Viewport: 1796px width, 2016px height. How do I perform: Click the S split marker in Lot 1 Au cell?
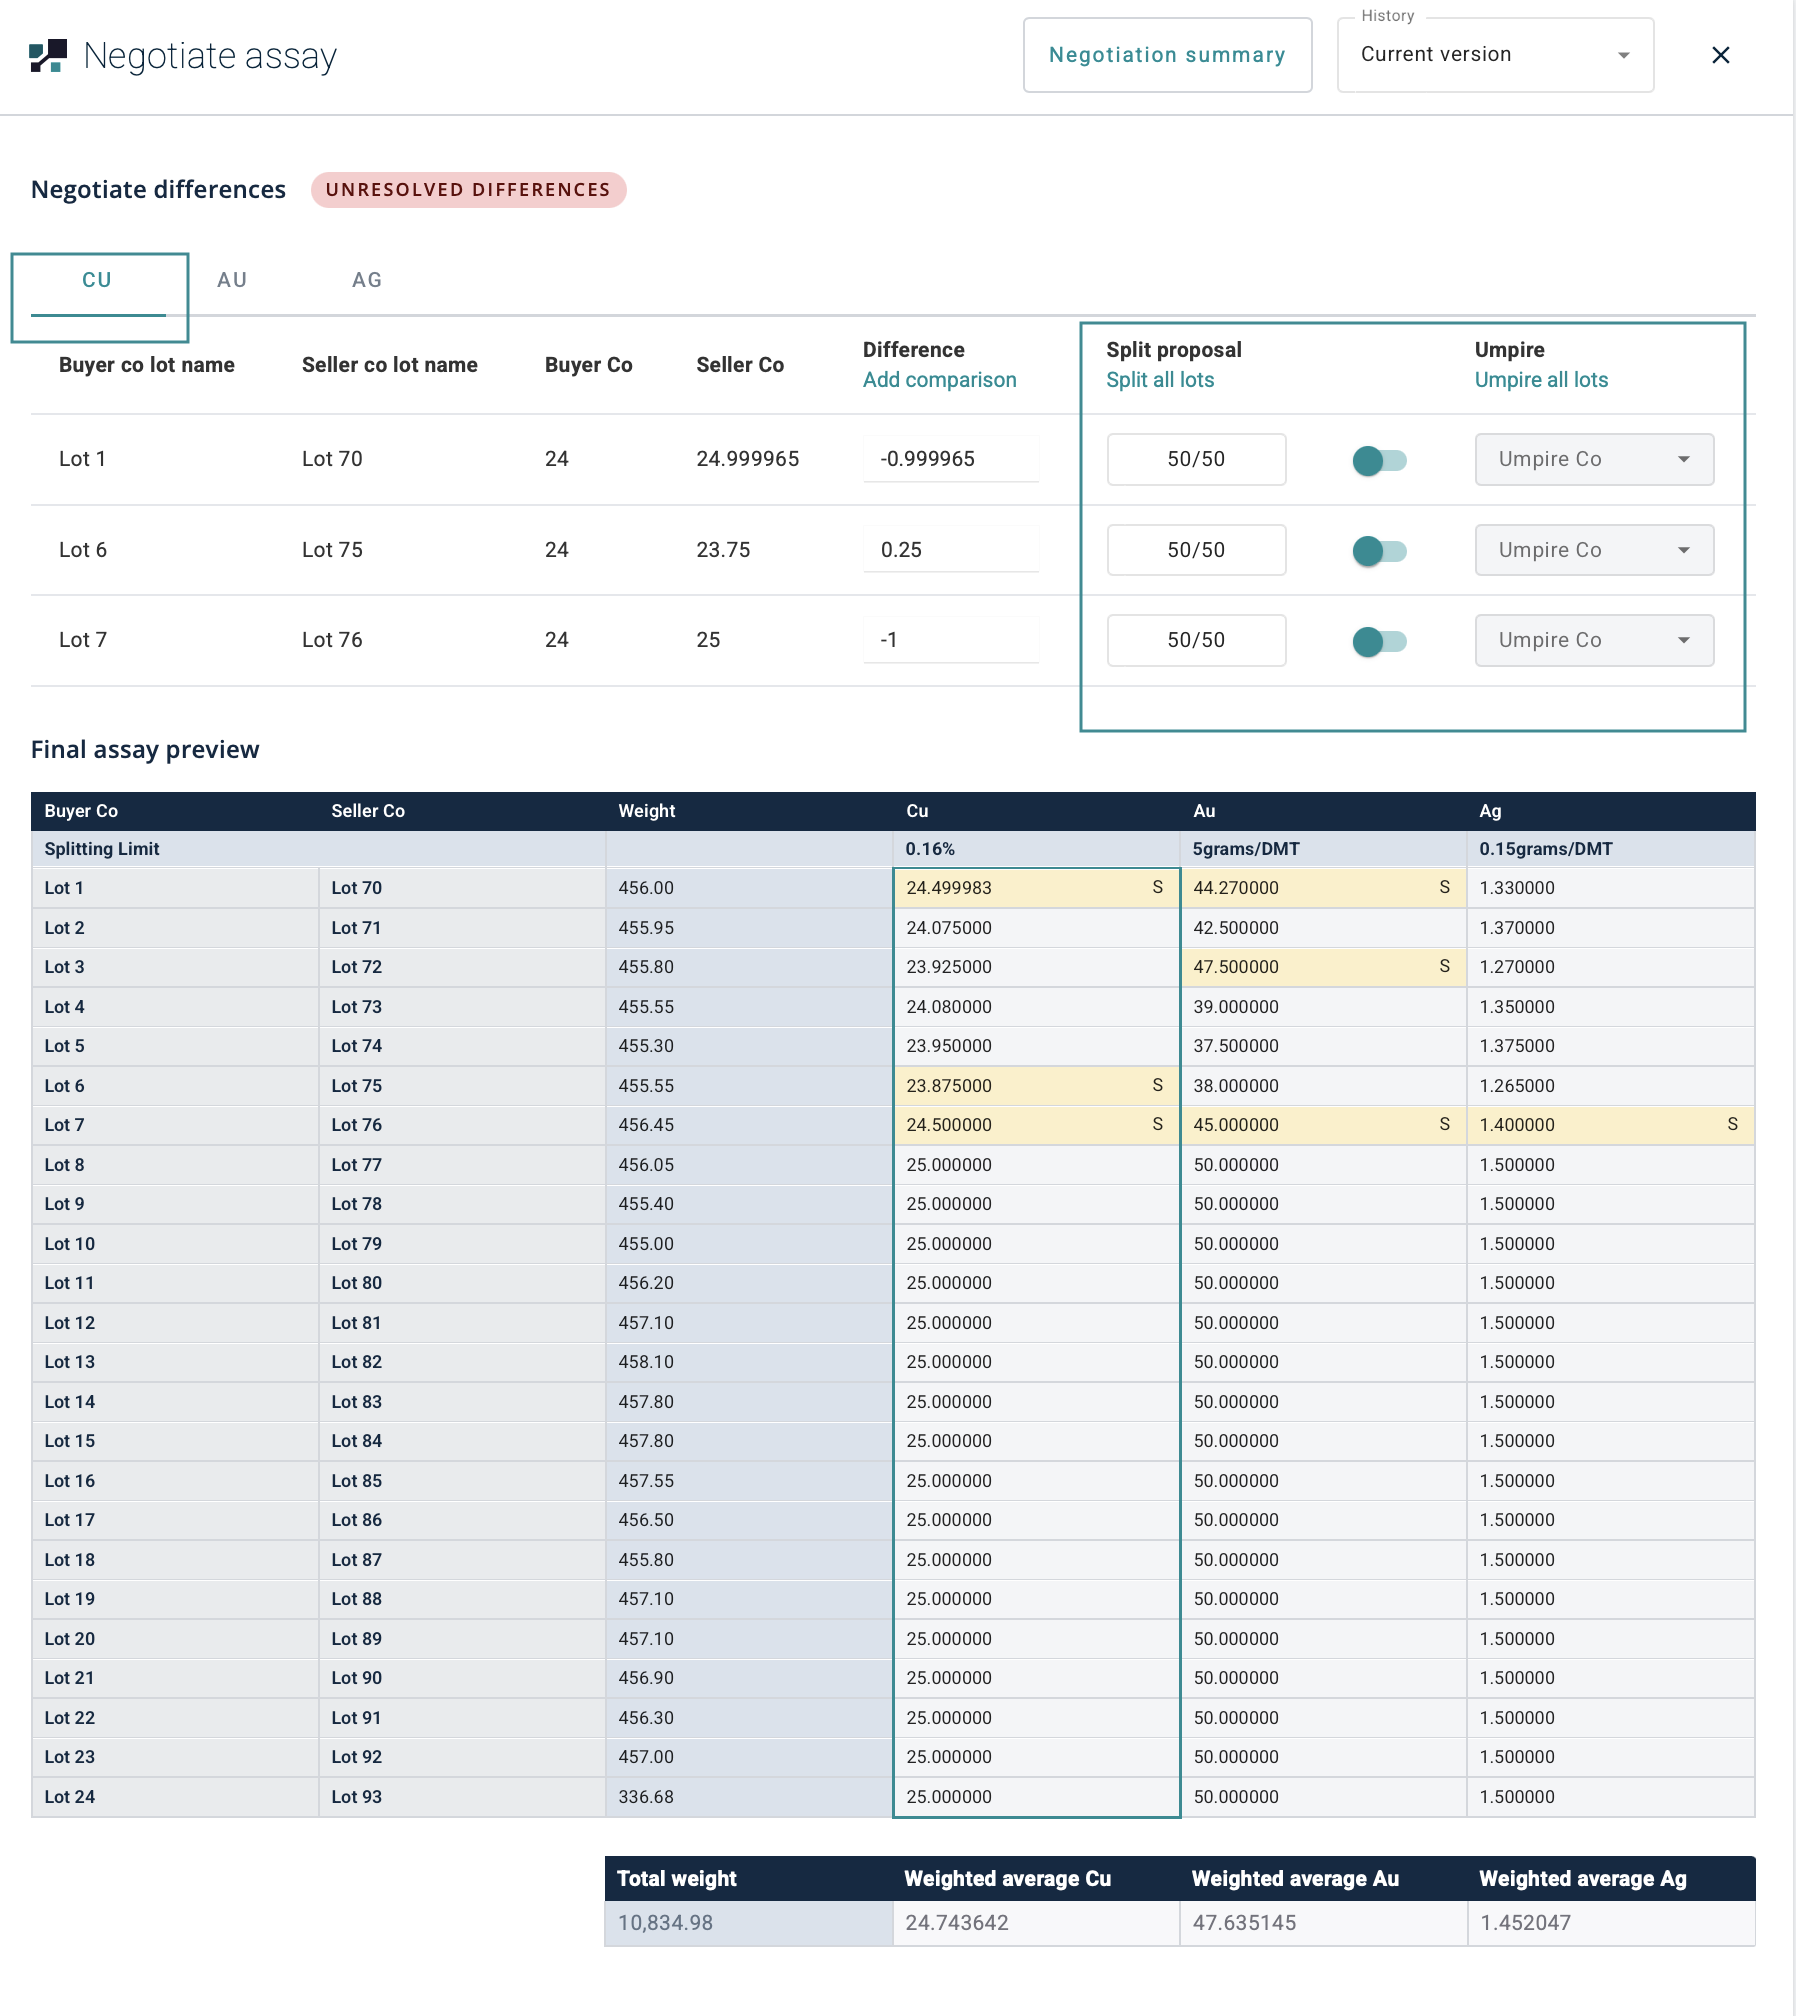click(1444, 887)
